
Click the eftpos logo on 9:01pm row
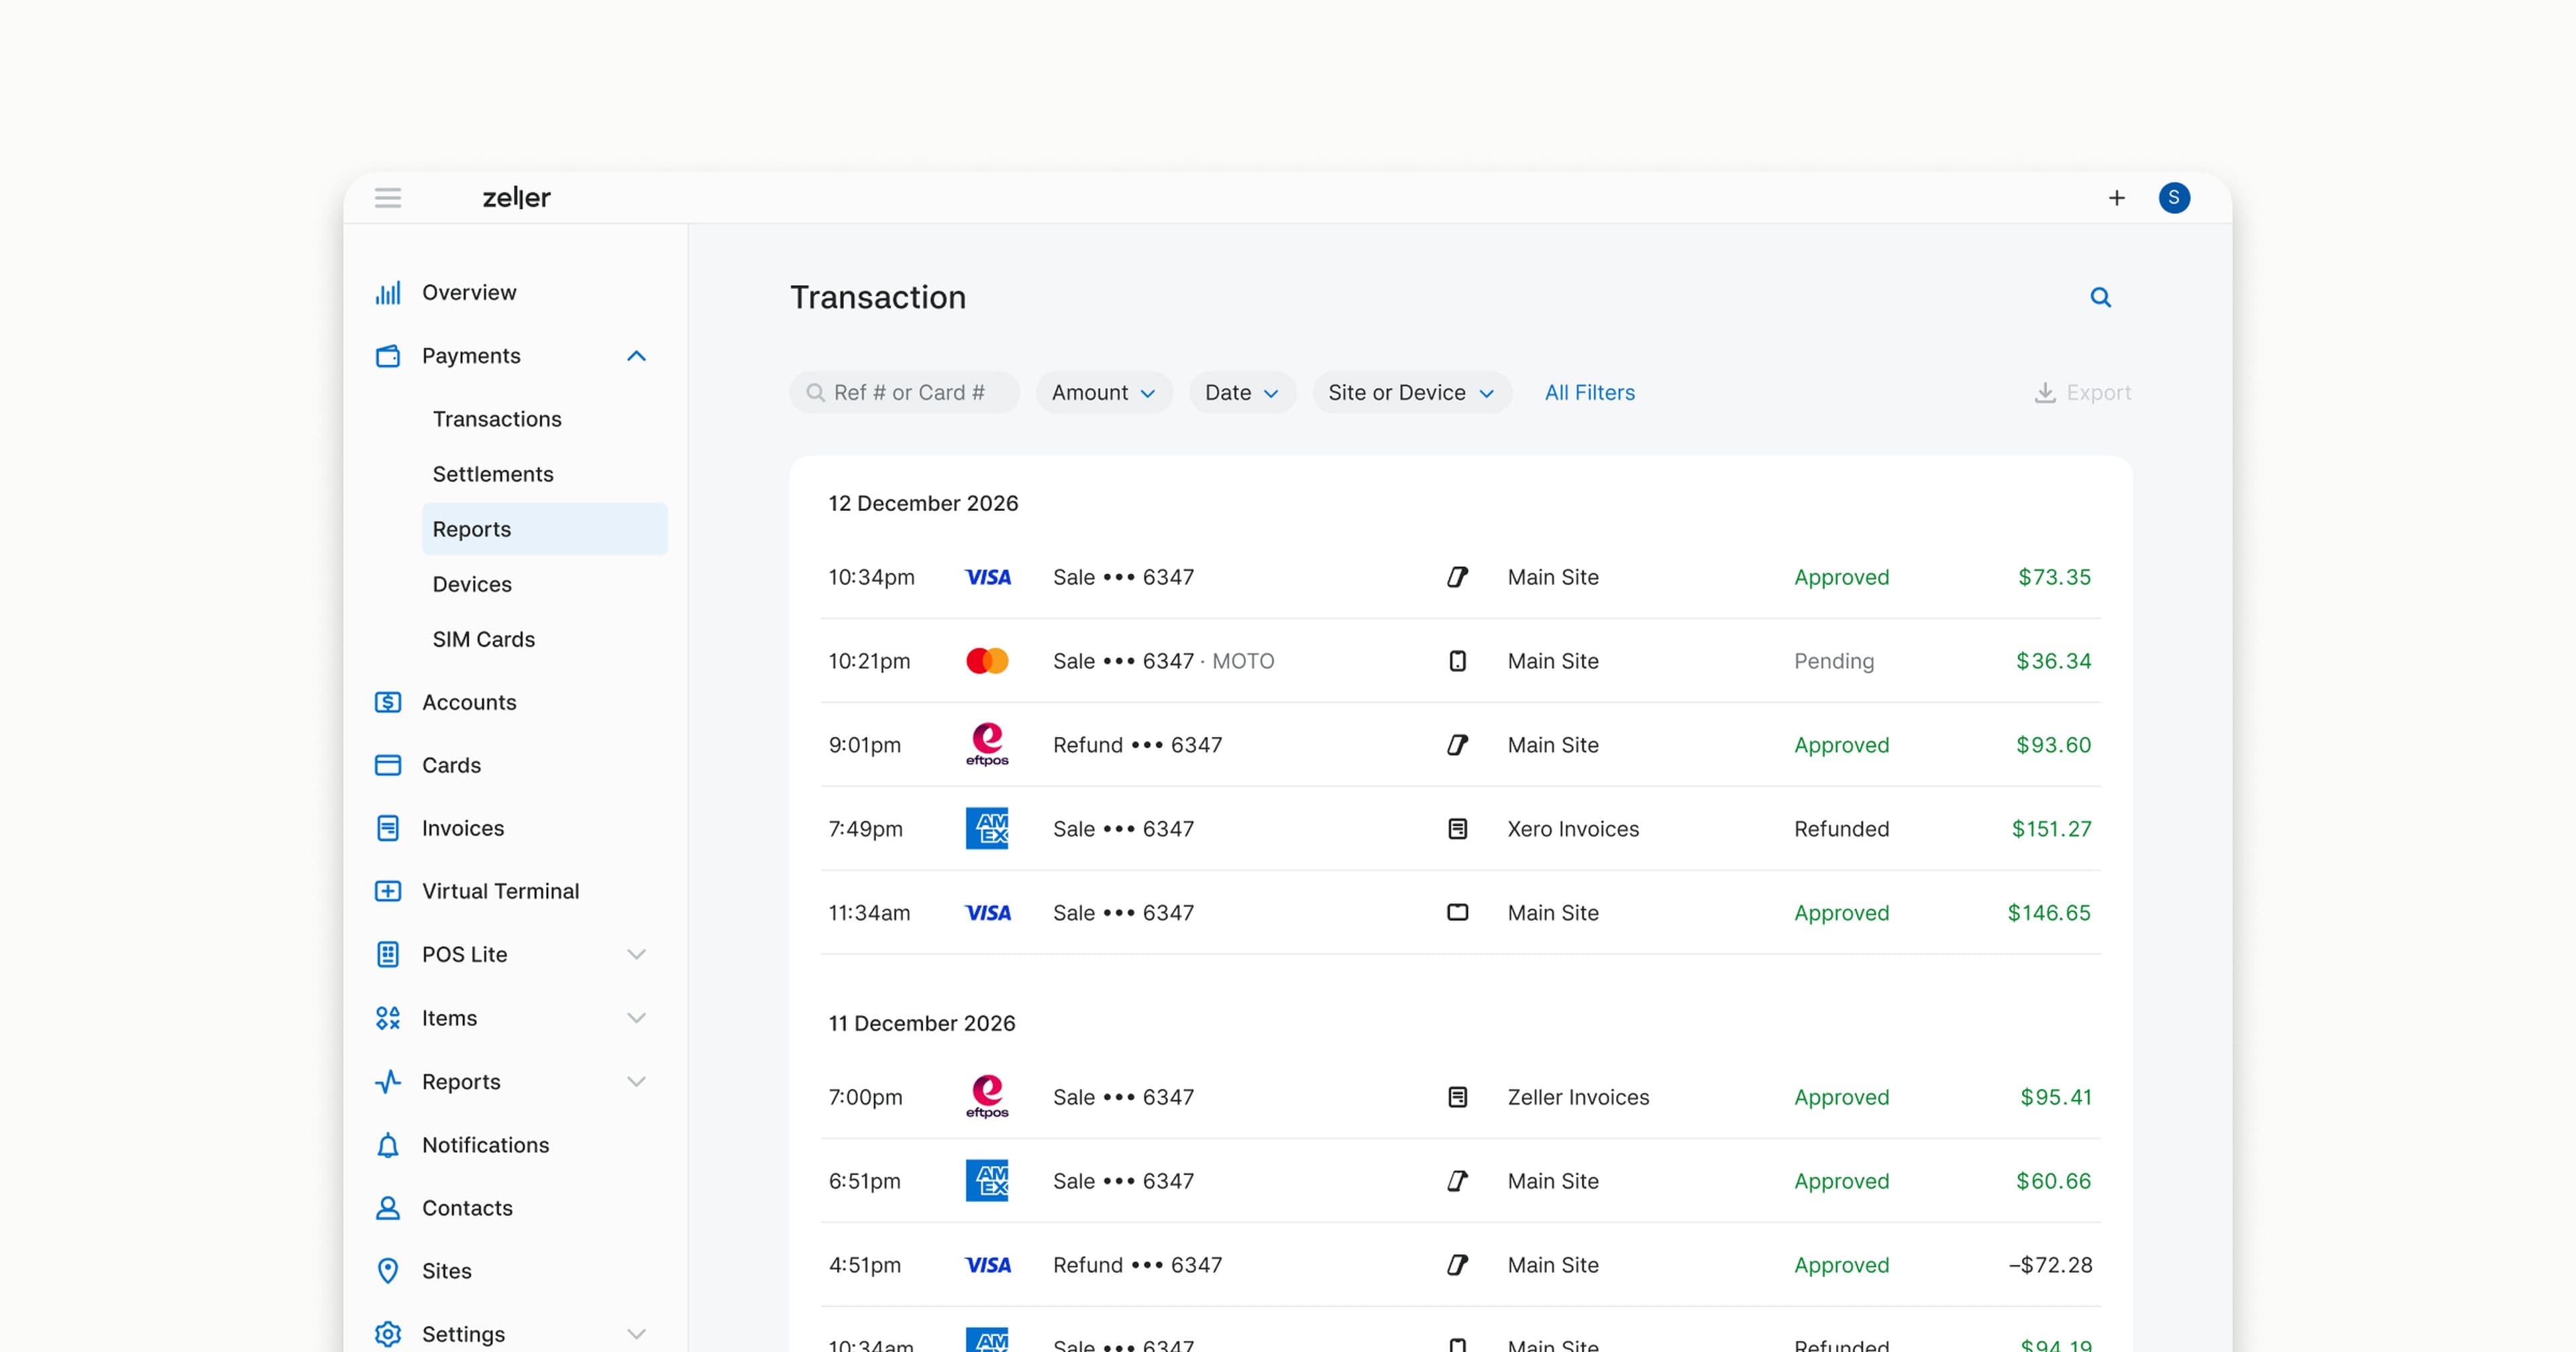[x=987, y=745]
